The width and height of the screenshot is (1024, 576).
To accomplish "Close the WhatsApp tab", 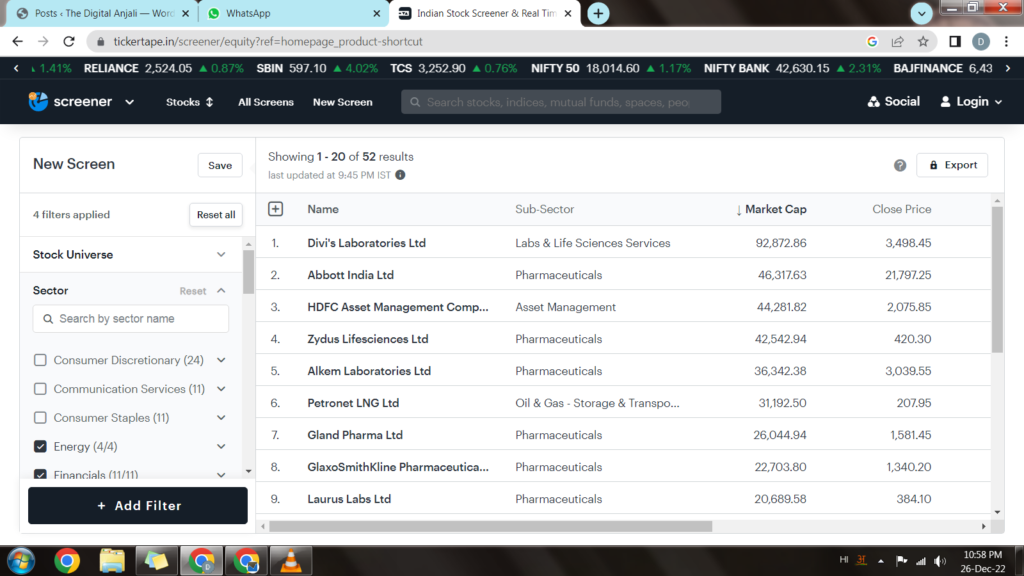I will 377,13.
